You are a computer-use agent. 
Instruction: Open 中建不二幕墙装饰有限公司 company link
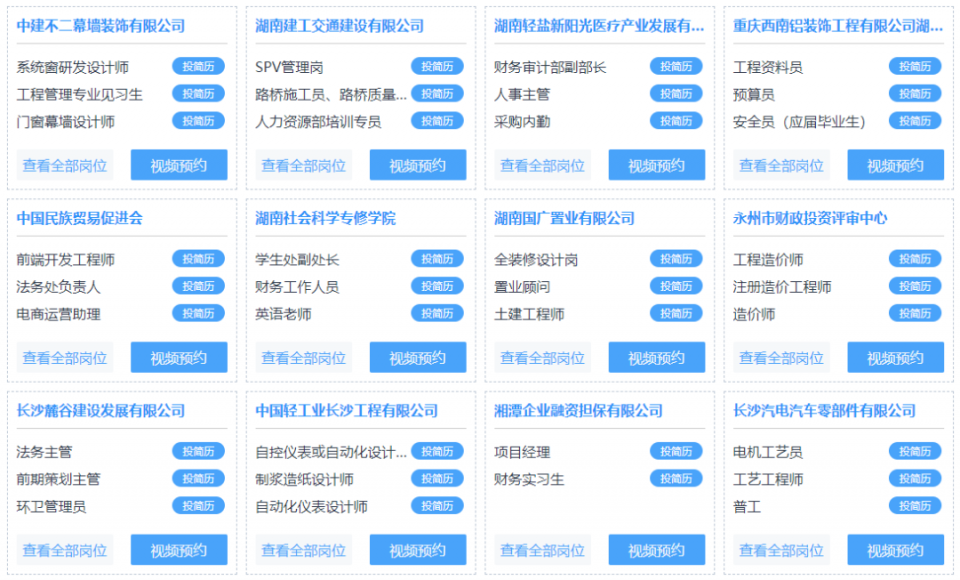coord(101,26)
